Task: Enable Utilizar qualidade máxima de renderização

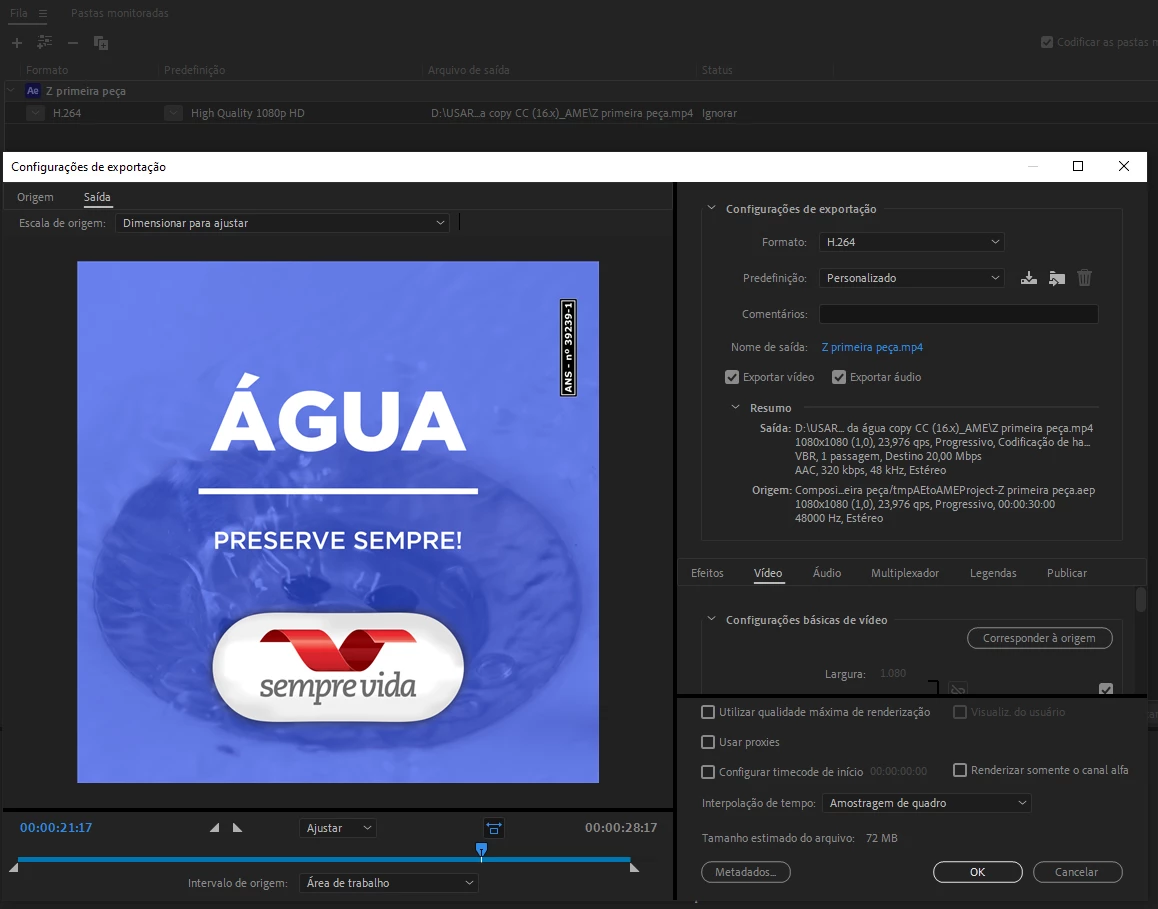Action: click(x=708, y=712)
